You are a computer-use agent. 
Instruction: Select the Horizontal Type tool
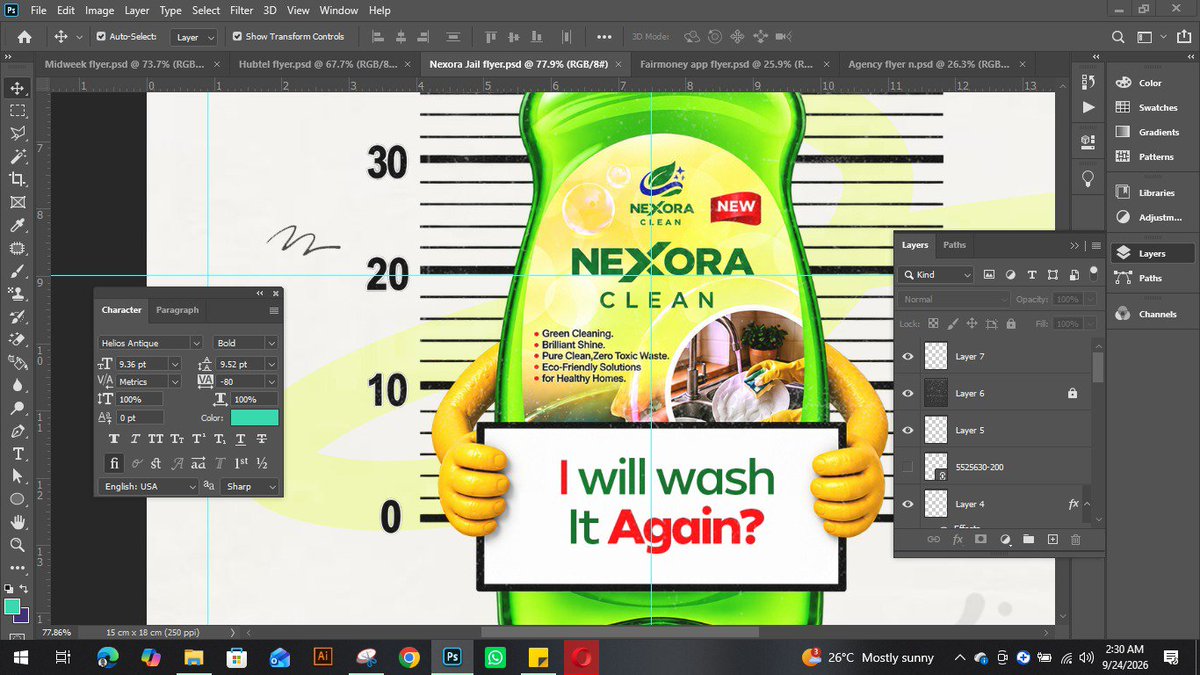[17, 455]
